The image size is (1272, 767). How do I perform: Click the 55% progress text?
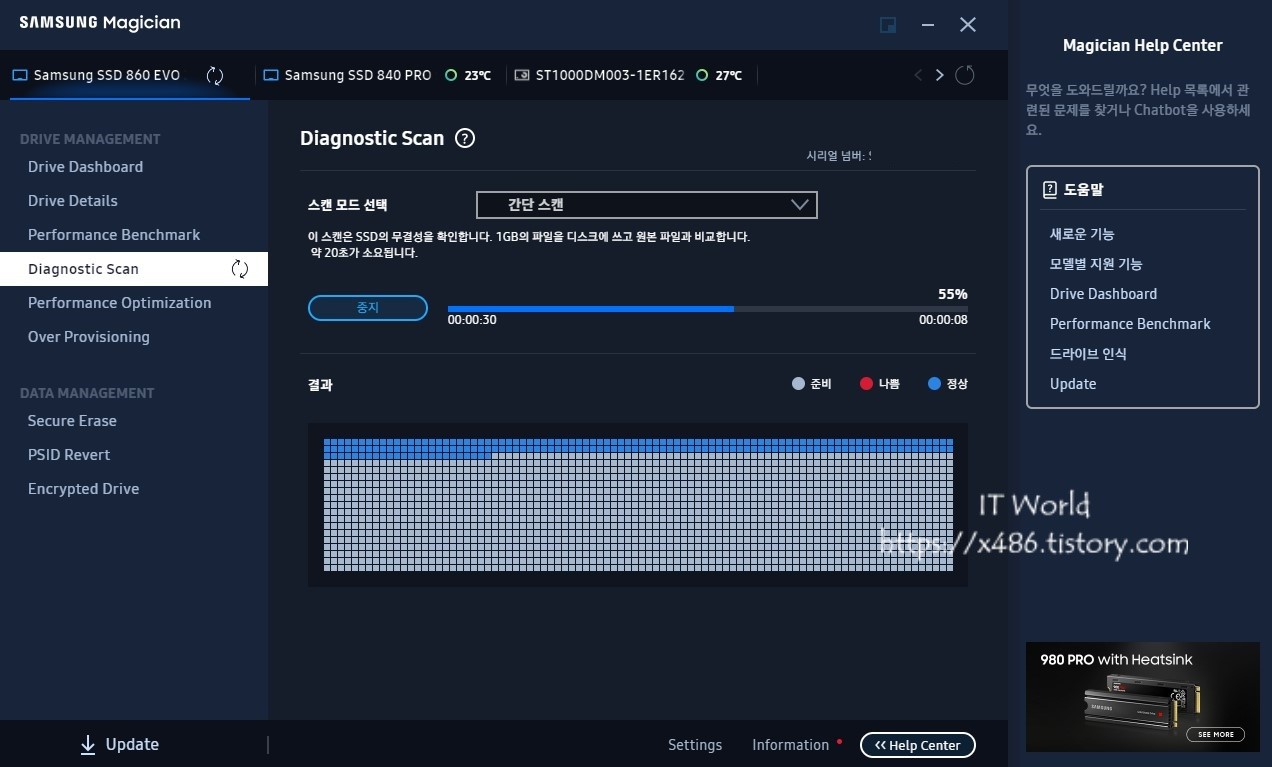point(953,295)
